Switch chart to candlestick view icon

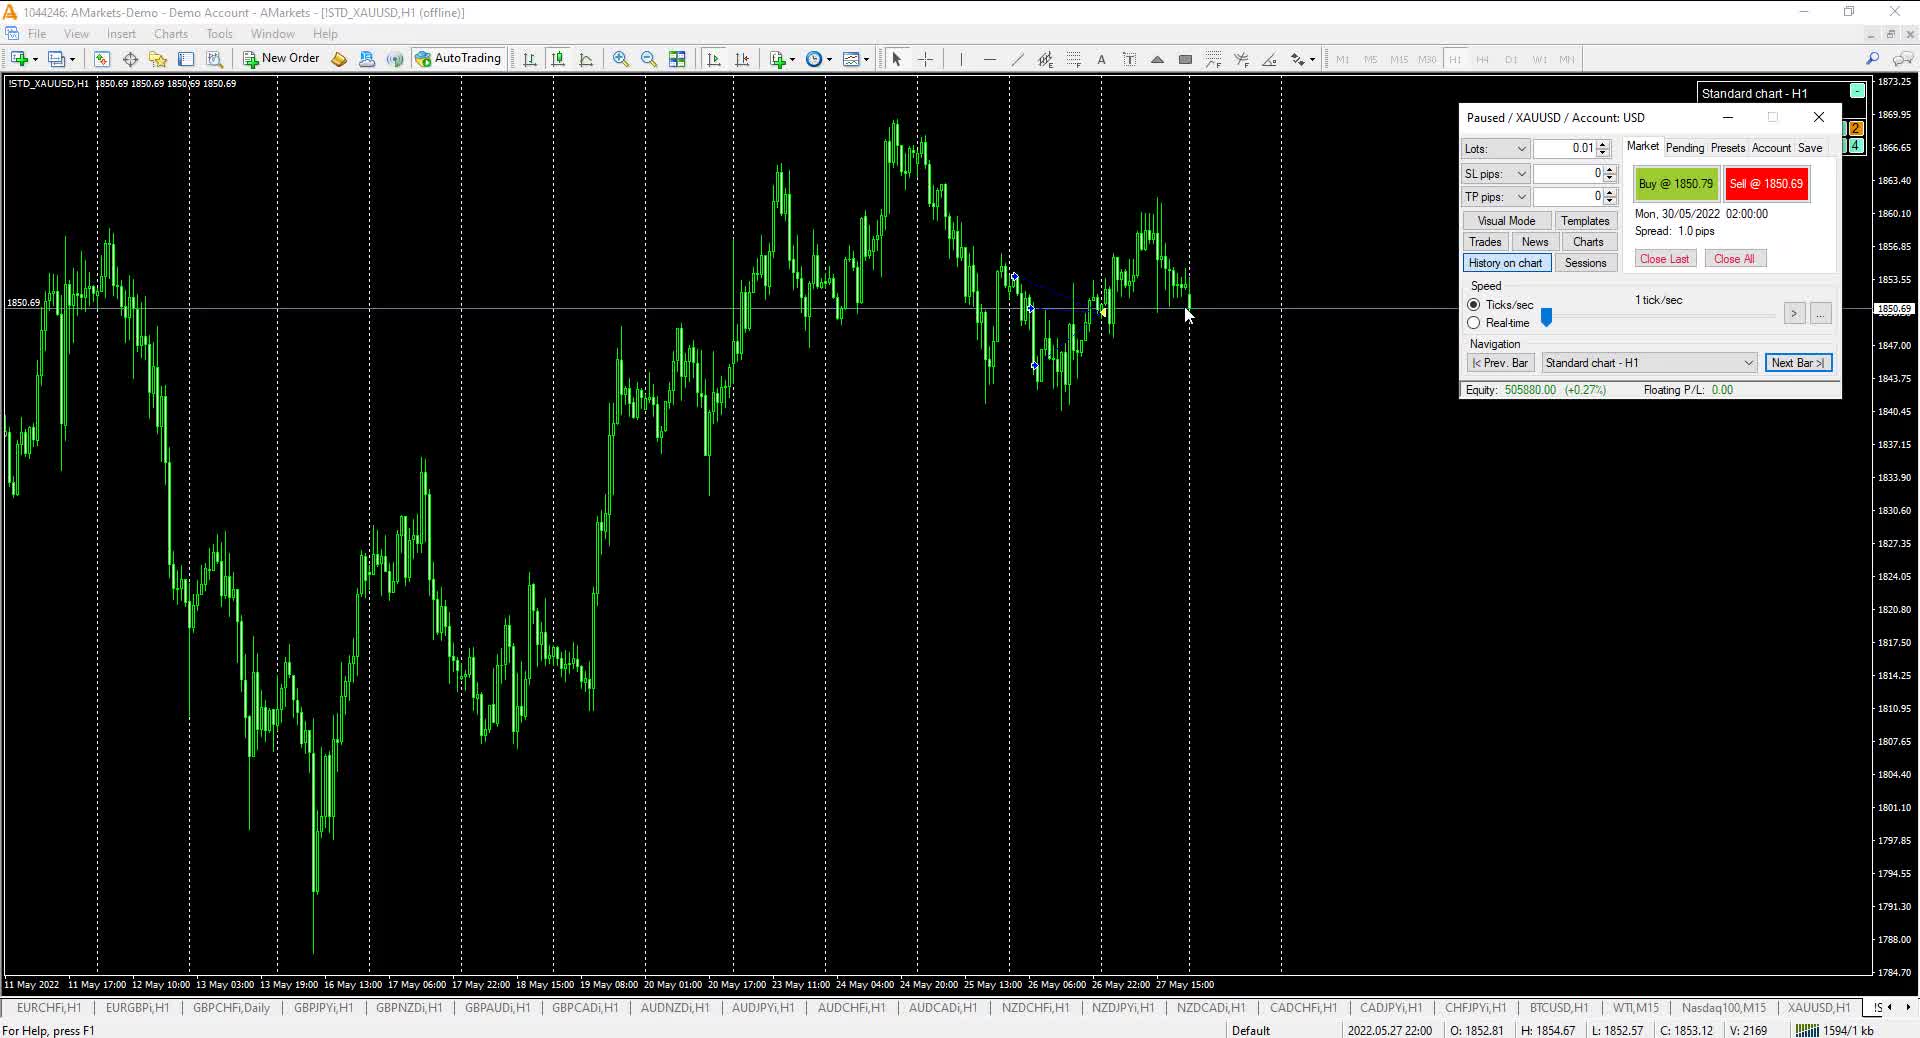558,59
